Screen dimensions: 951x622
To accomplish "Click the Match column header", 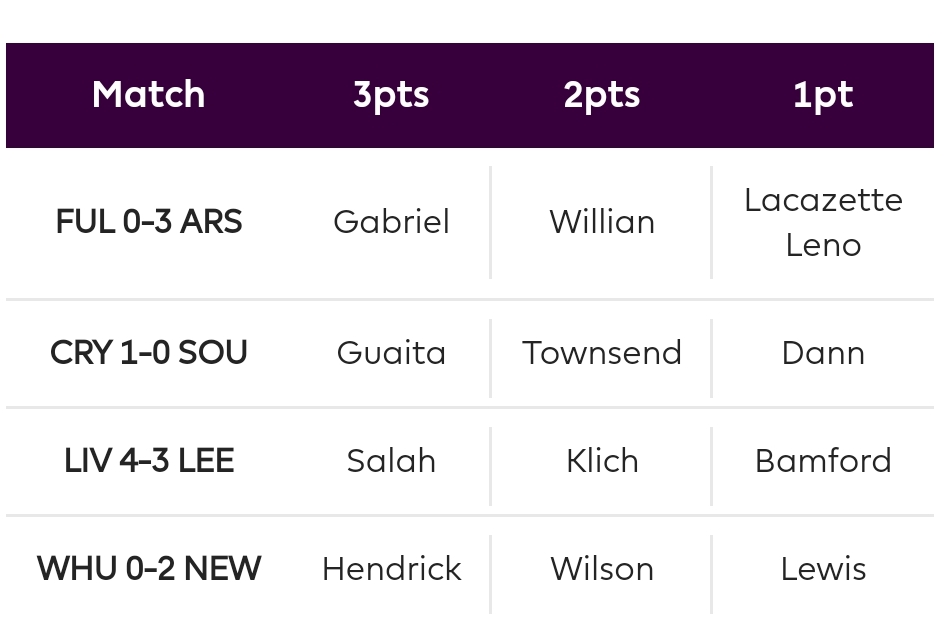I will click(x=149, y=95).
